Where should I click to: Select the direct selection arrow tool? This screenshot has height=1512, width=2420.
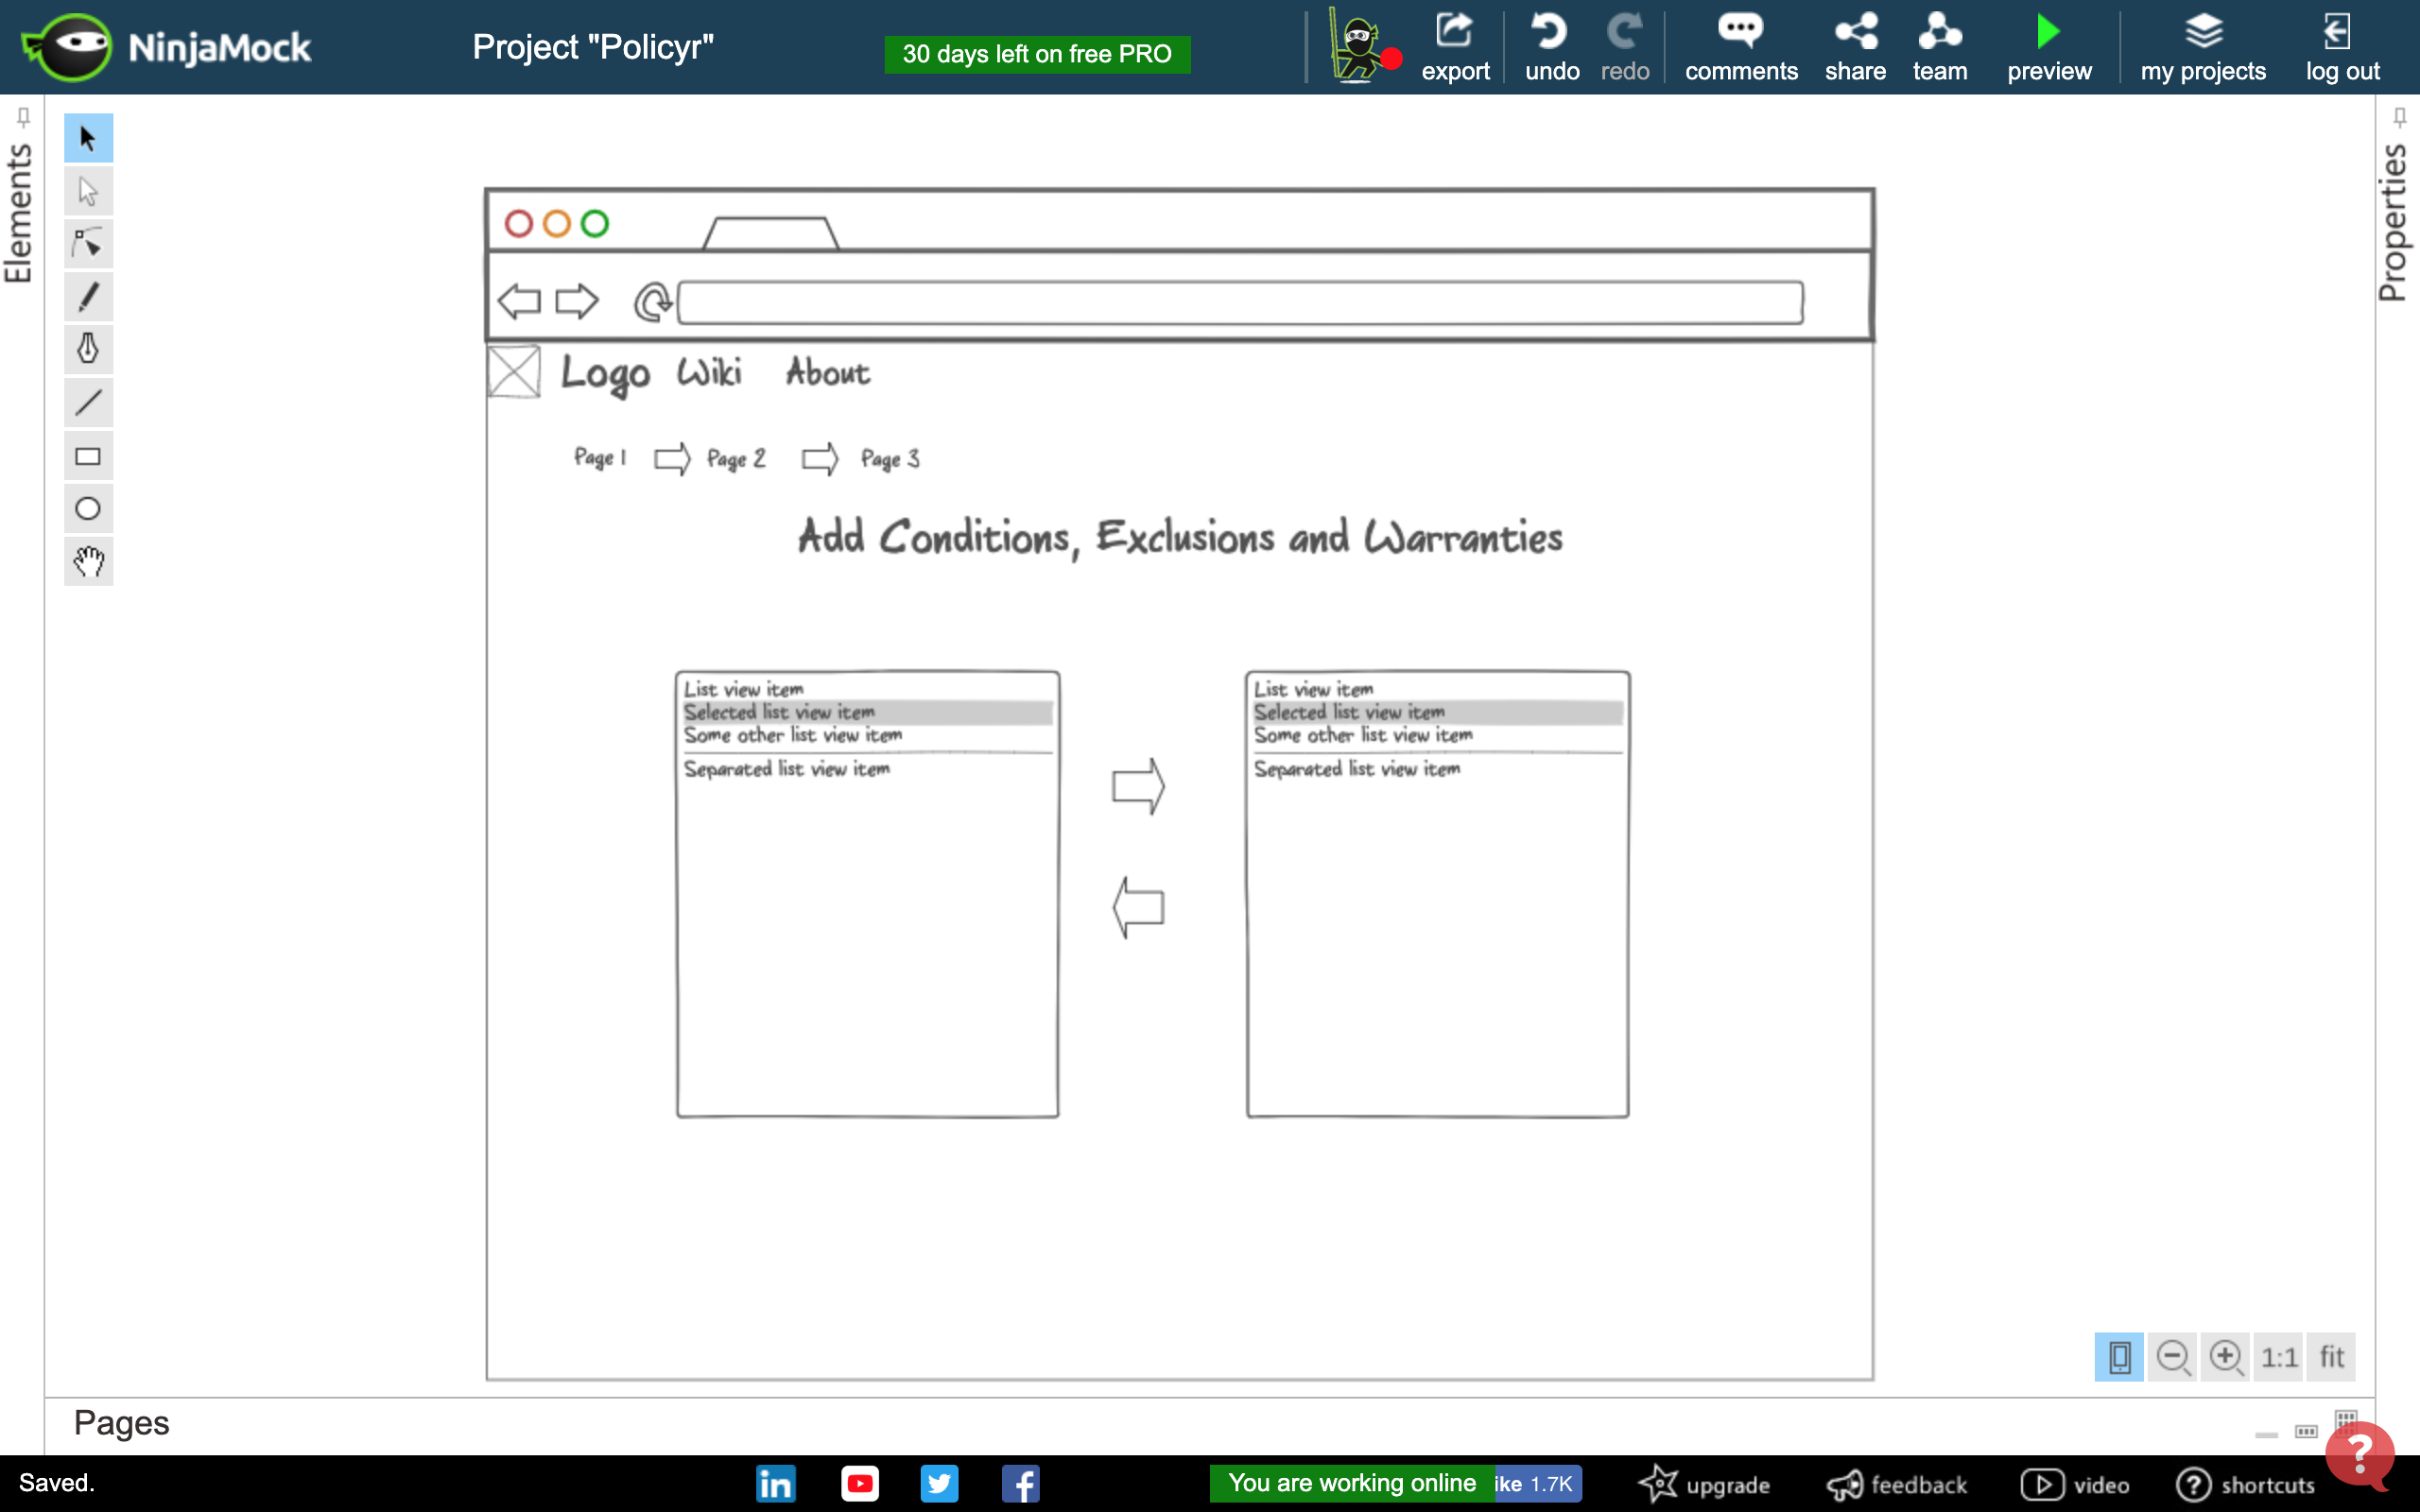coord(88,191)
